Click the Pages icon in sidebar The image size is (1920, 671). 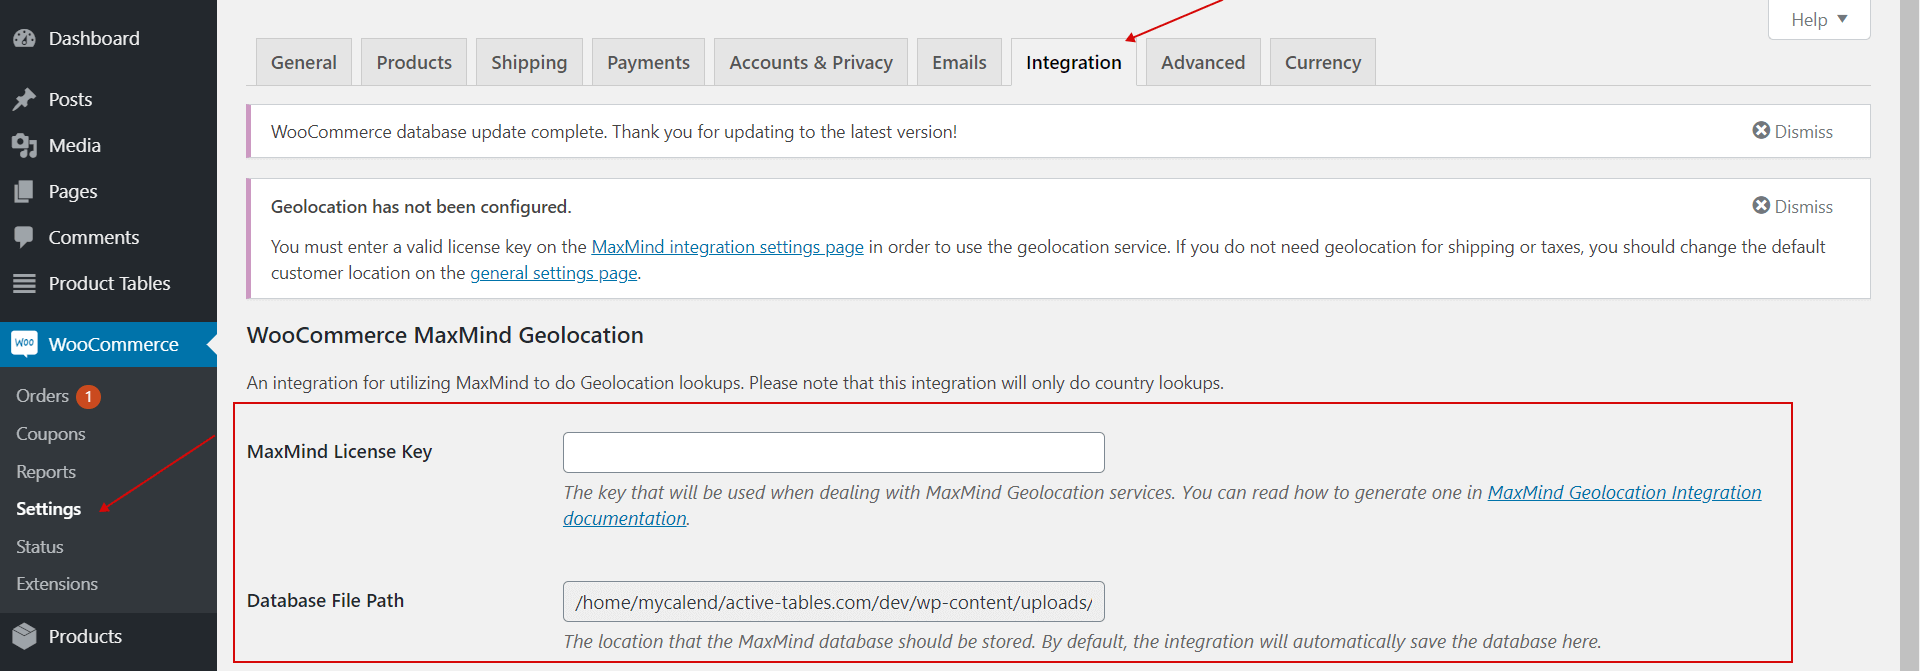tap(24, 192)
